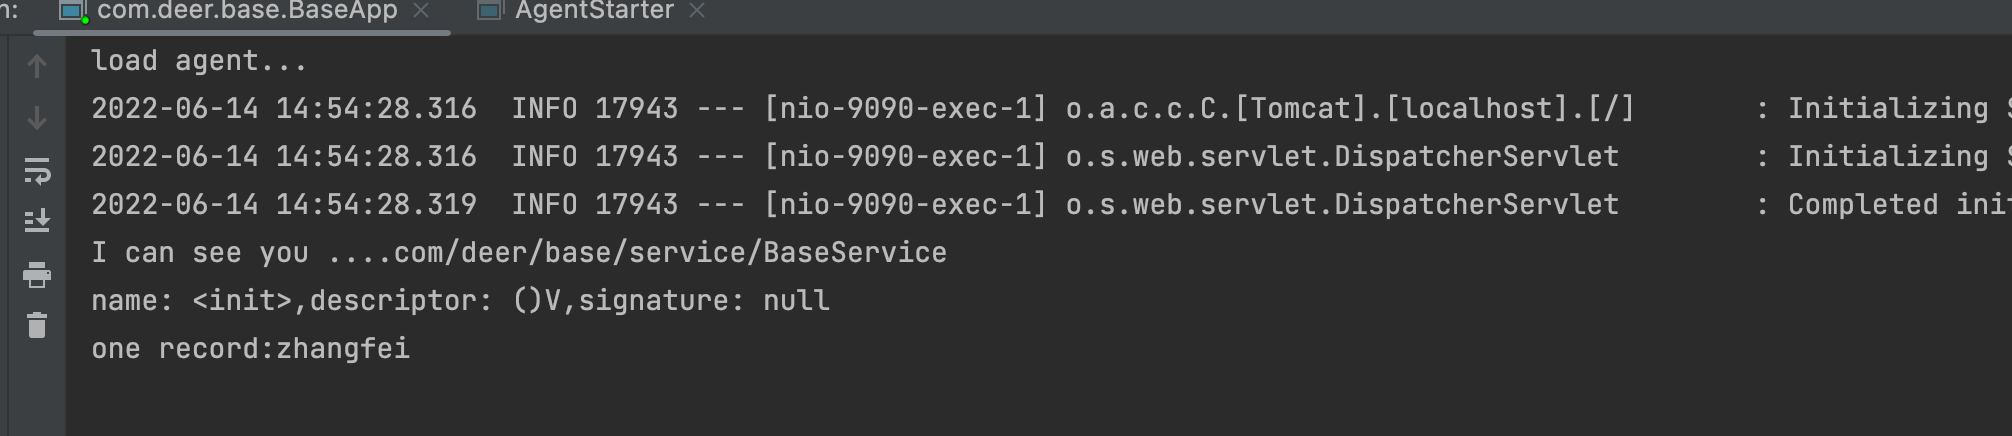The width and height of the screenshot is (2012, 436).
Task: Open the AgentStarter run tab
Action: coord(594,11)
